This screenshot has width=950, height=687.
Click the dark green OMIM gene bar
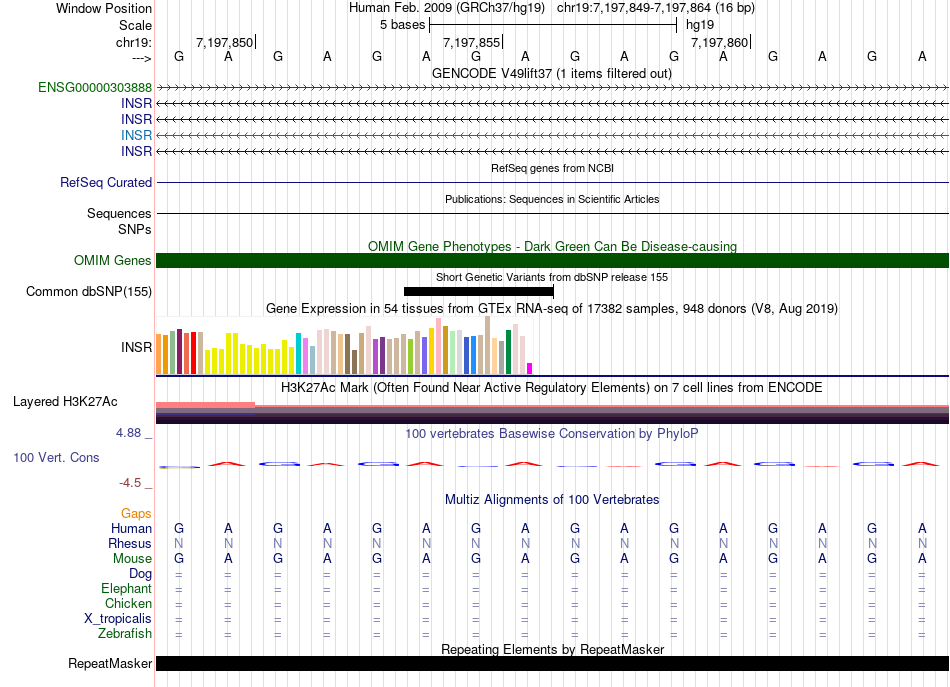tap(552, 261)
